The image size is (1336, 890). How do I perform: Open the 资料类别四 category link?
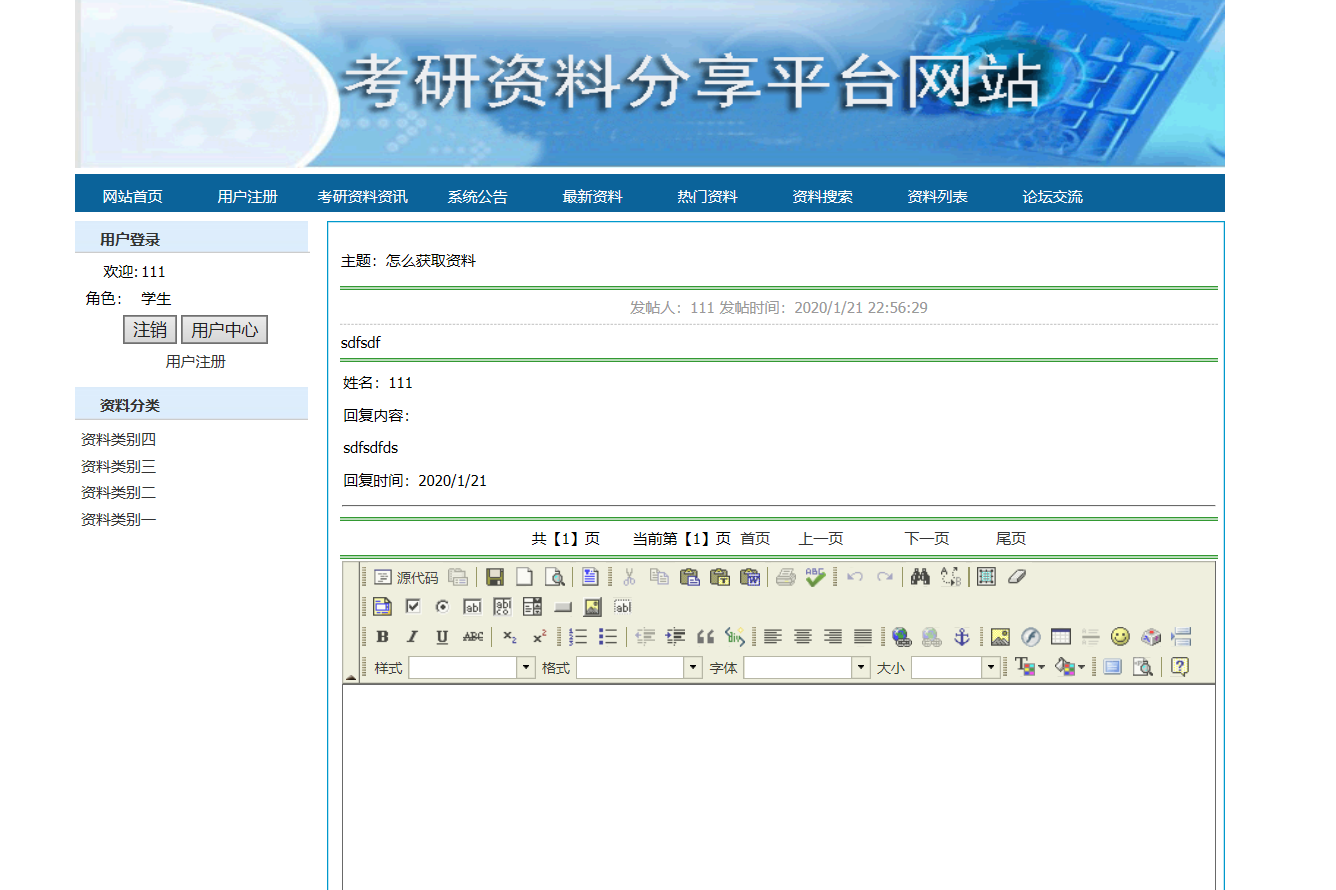118,440
